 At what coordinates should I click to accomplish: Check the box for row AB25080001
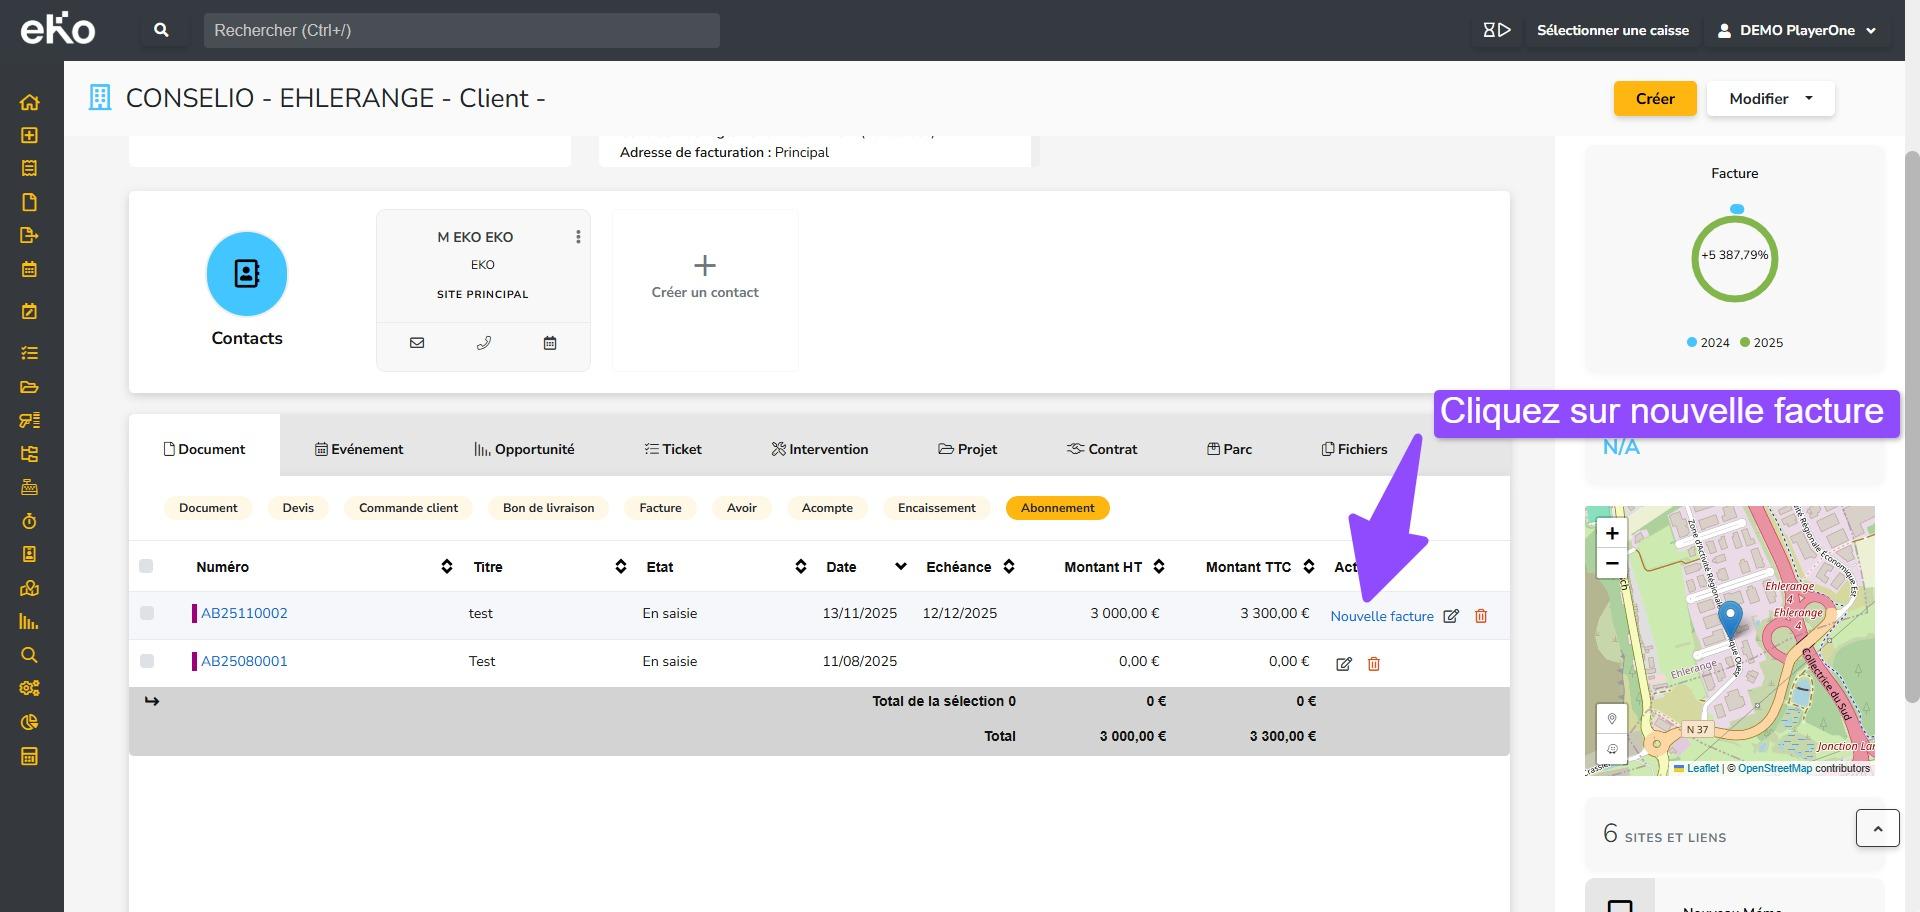pyautogui.click(x=147, y=661)
